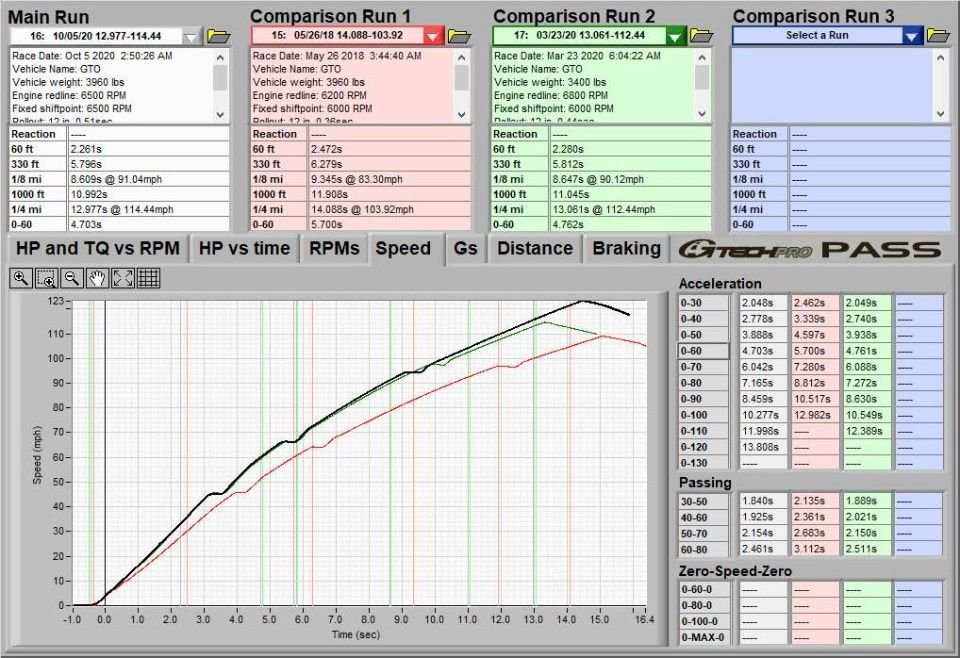Click the fit-to-window arrows icon
The image size is (960, 658).
pyautogui.click(x=123, y=279)
